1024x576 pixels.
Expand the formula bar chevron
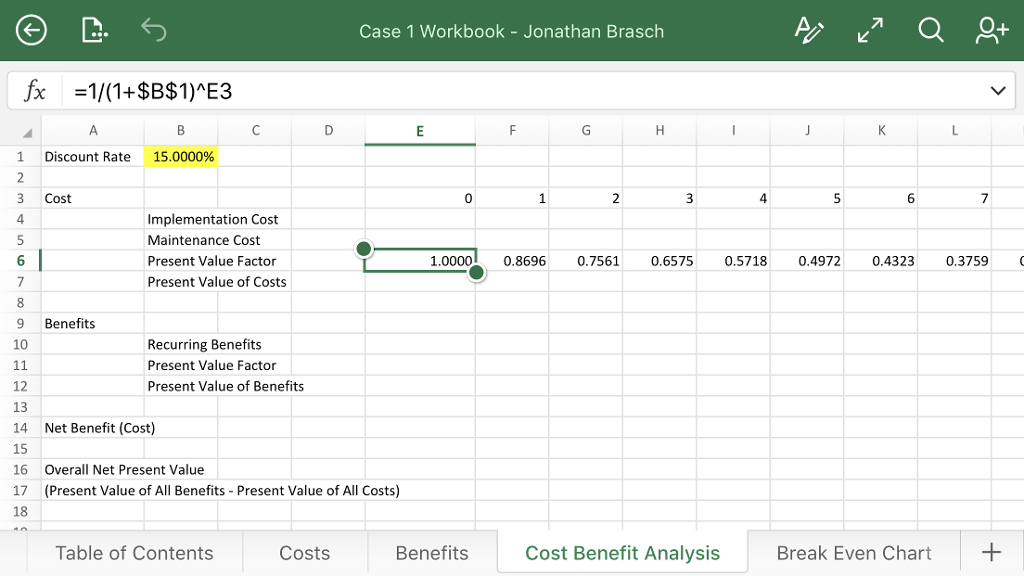[x=997, y=91]
